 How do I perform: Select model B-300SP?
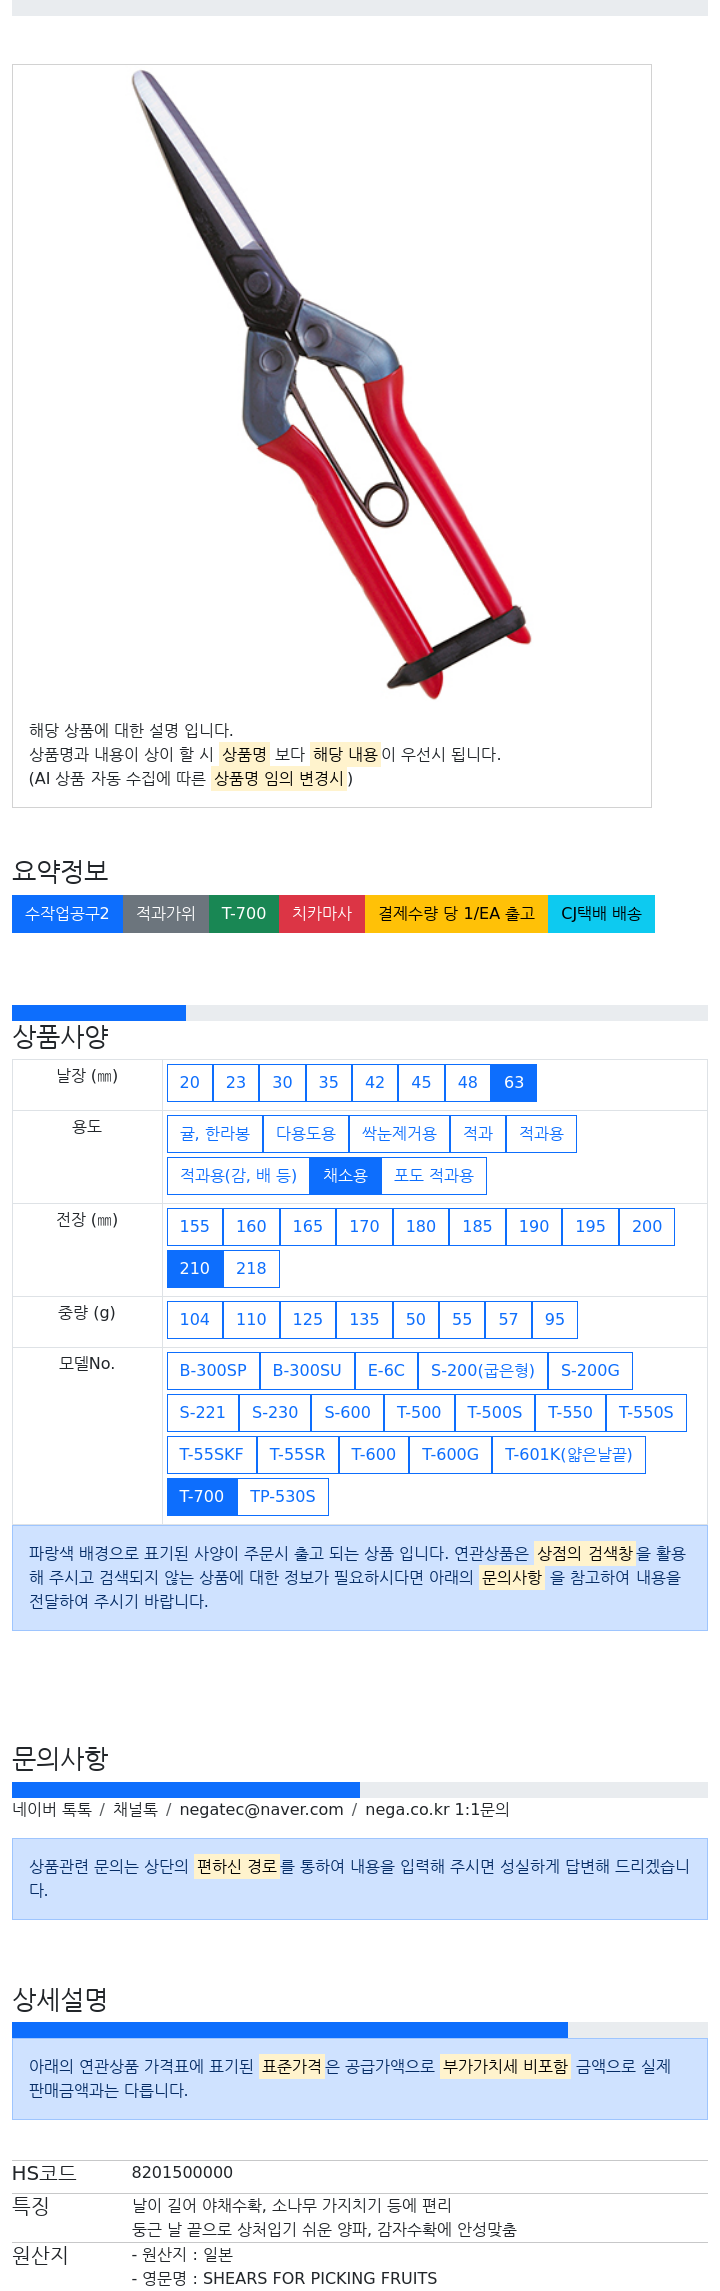tap(213, 1371)
